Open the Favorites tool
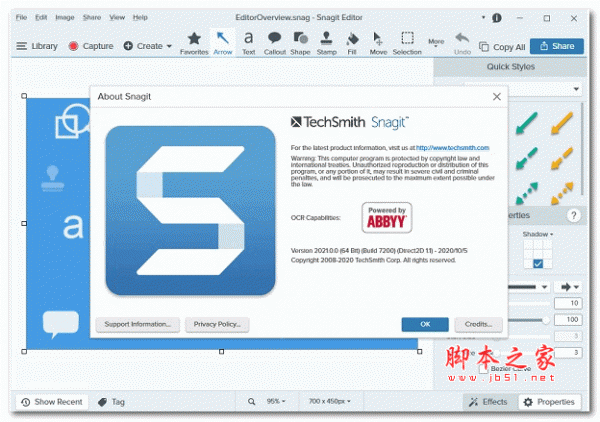The image size is (600, 422). click(194, 44)
